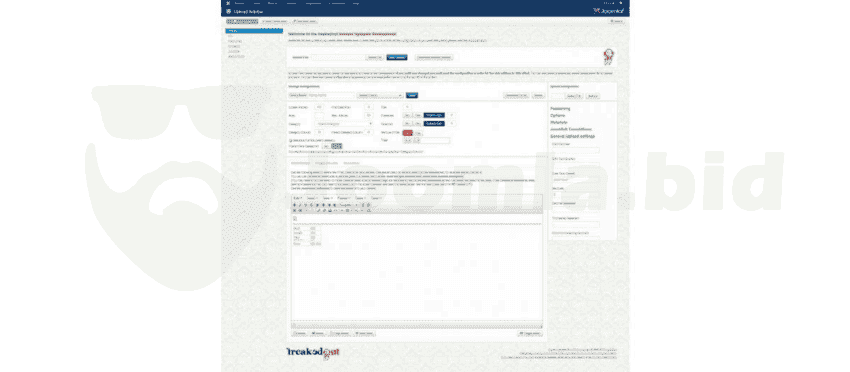The height and width of the screenshot is (372, 850).
Task: Click the editor resize handle at the bottom right corner
Action: point(540,325)
